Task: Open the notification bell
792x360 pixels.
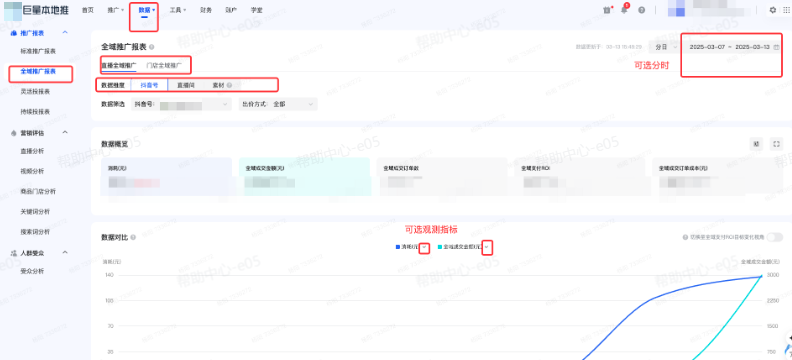Action: [x=624, y=10]
